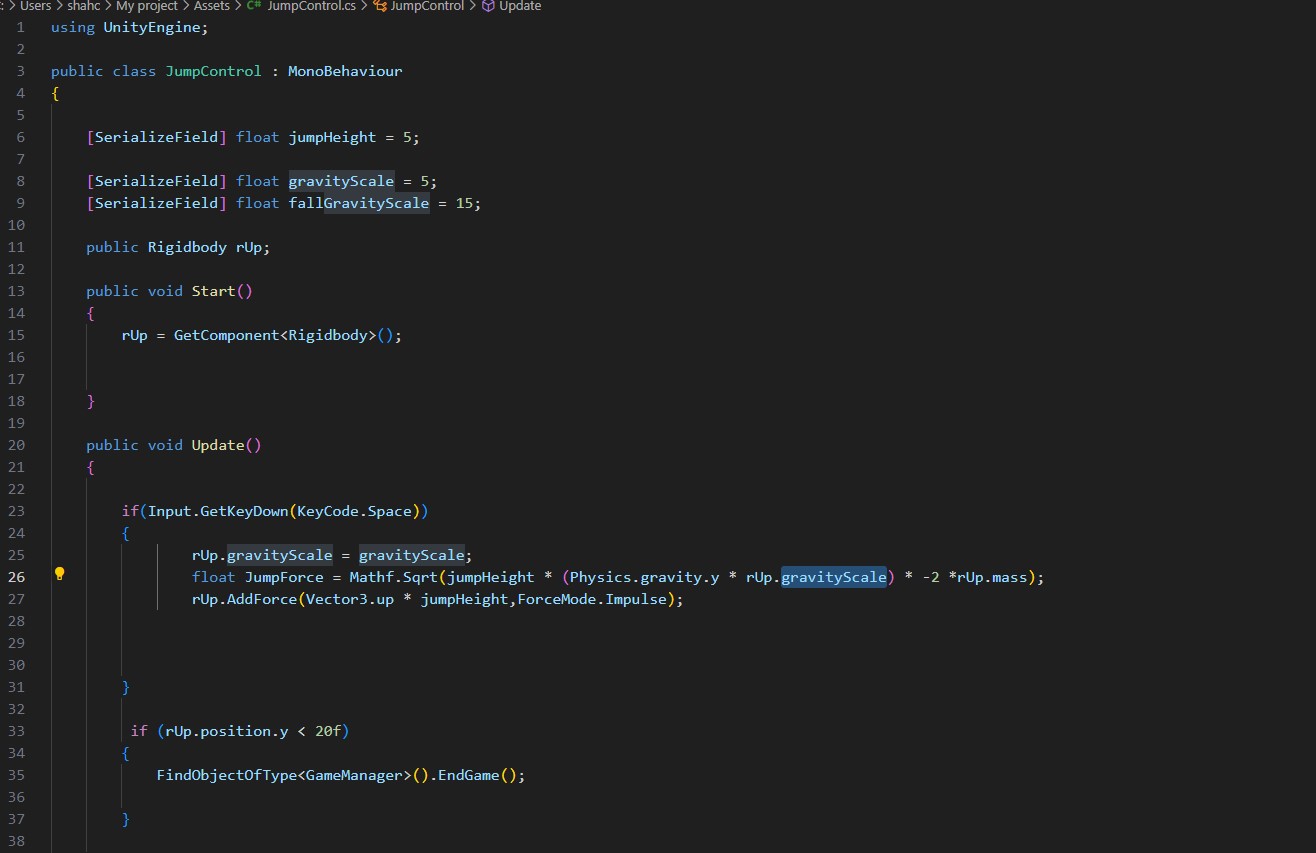
Task: Click the cube icon beside Update breadcrumb
Action: click(487, 6)
